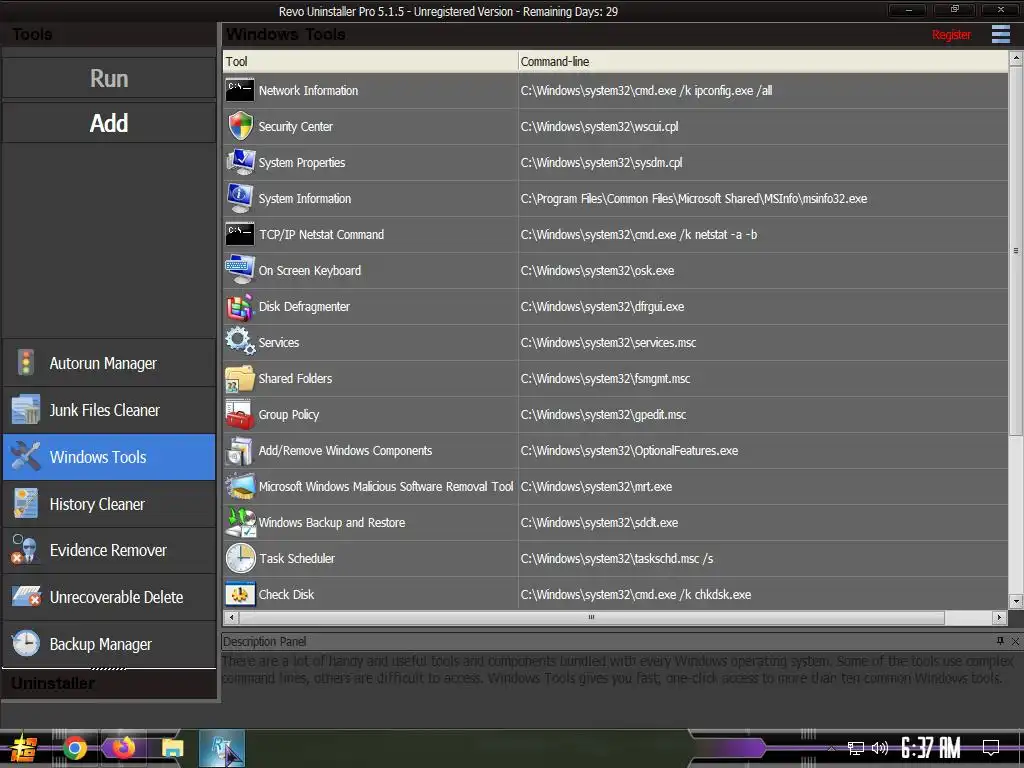The image size is (1024, 768).
Task: Click the Network Information command prompt icon
Action: pos(240,91)
